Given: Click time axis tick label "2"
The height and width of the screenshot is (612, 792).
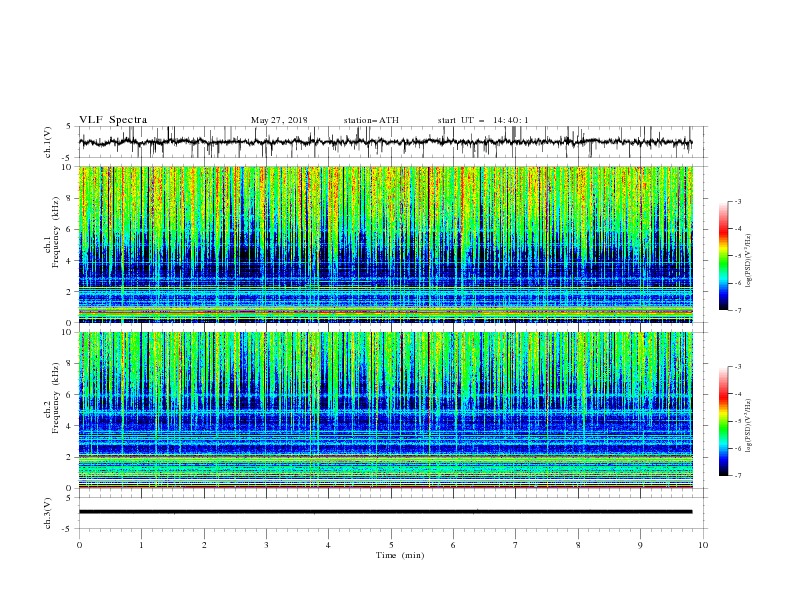Looking at the screenshot, I should tap(204, 545).
